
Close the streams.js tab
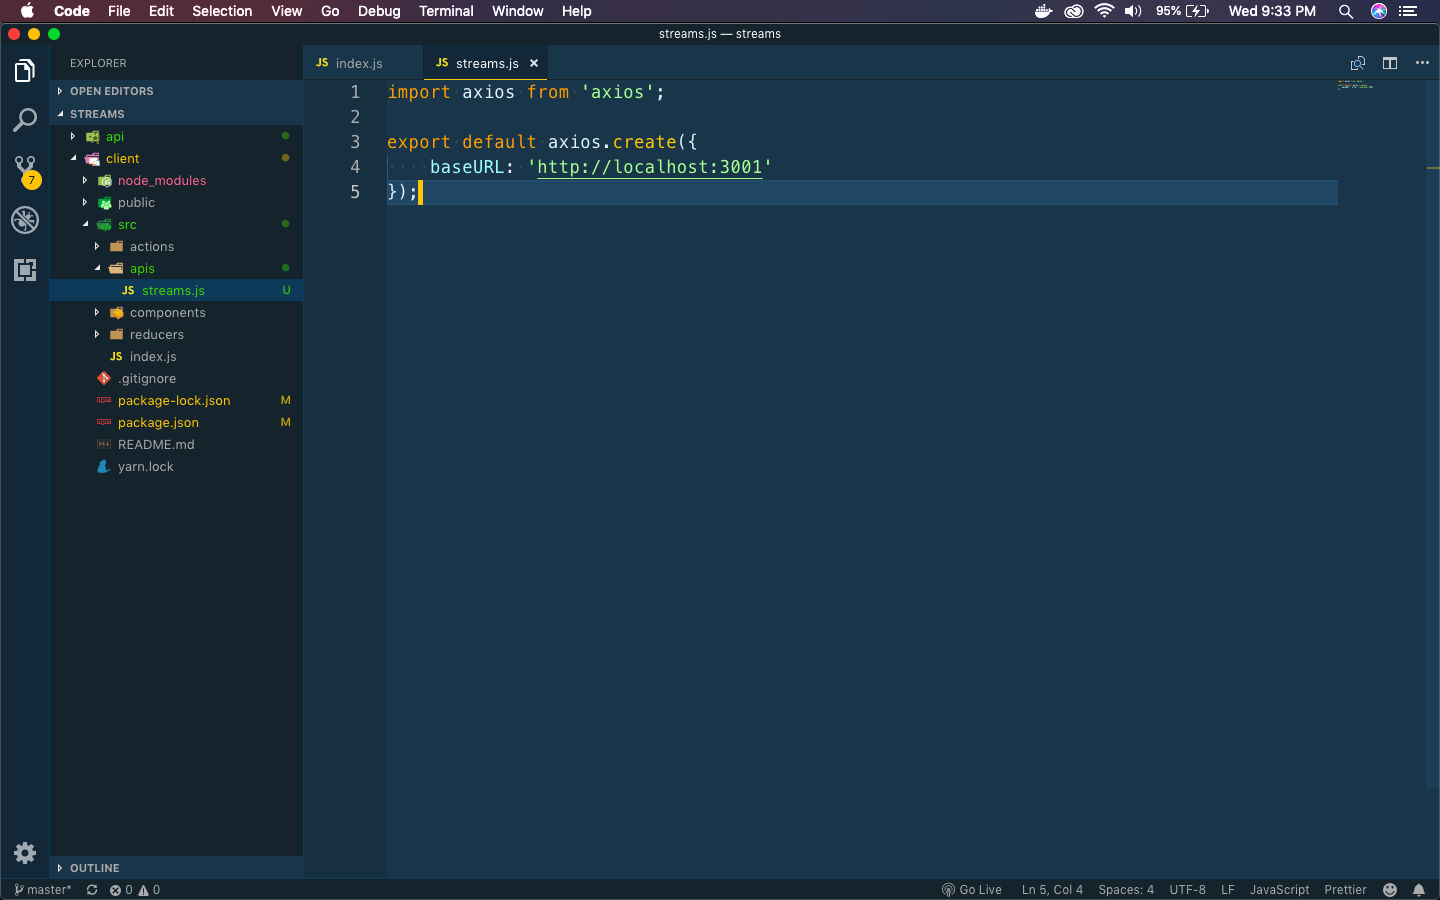[x=534, y=63]
